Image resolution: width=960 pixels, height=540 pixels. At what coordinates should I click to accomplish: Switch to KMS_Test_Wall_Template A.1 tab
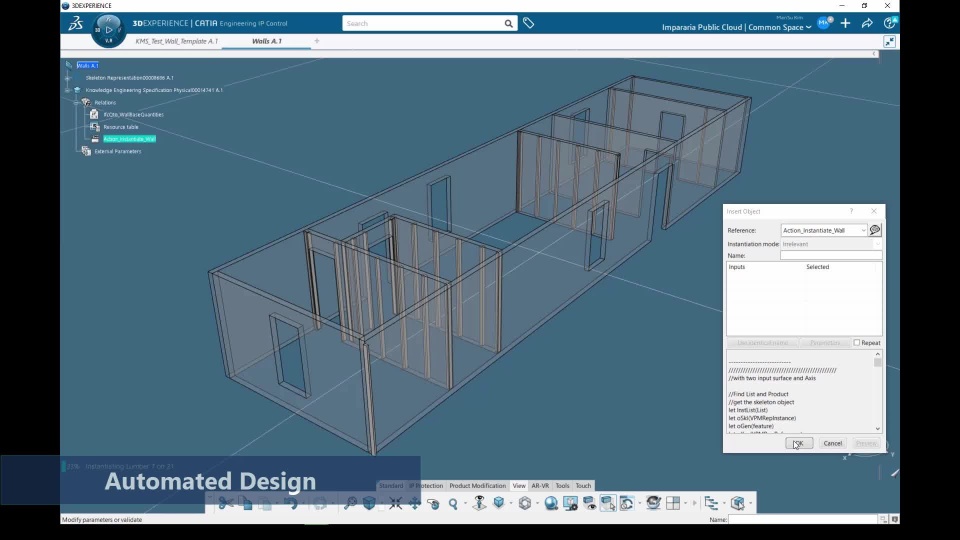point(176,41)
